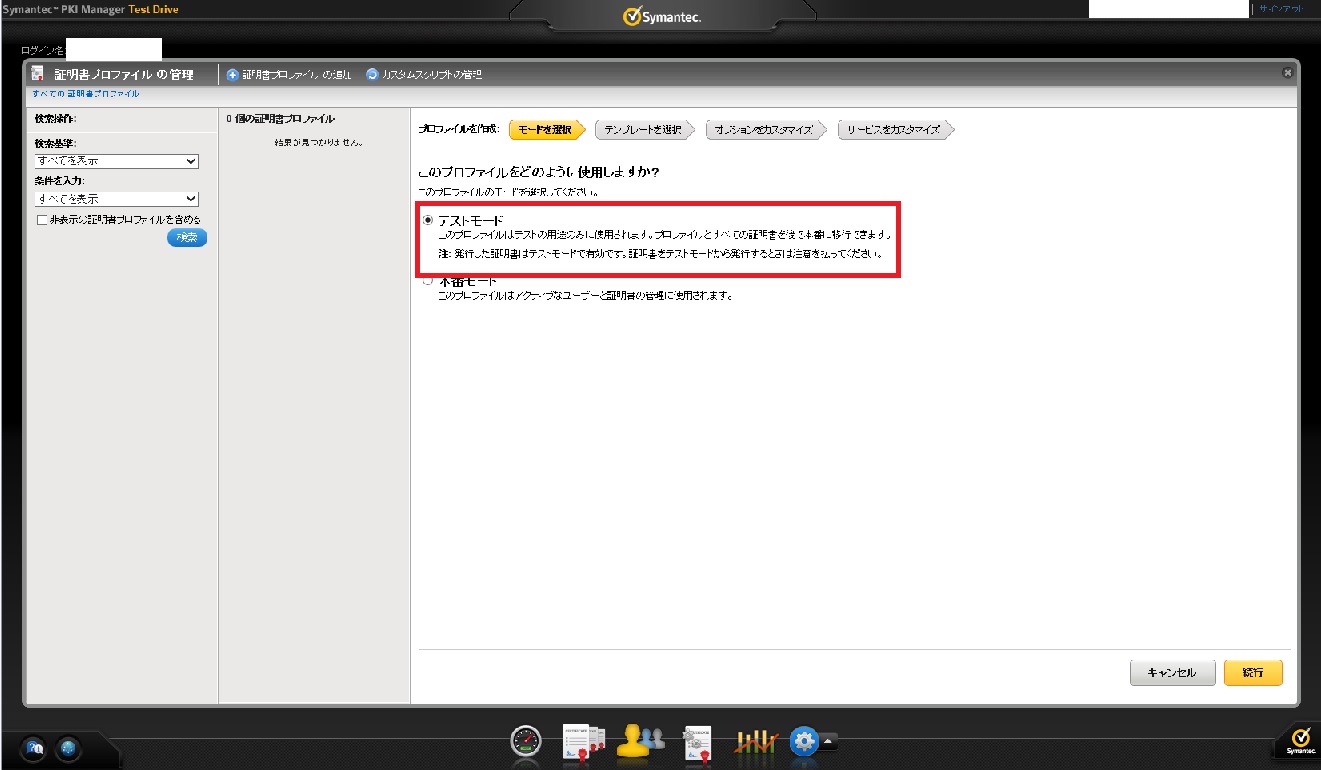The width and height of the screenshot is (1321, 770).
Task: Expand the arrow beside the settings gear
Action: (x=829, y=741)
